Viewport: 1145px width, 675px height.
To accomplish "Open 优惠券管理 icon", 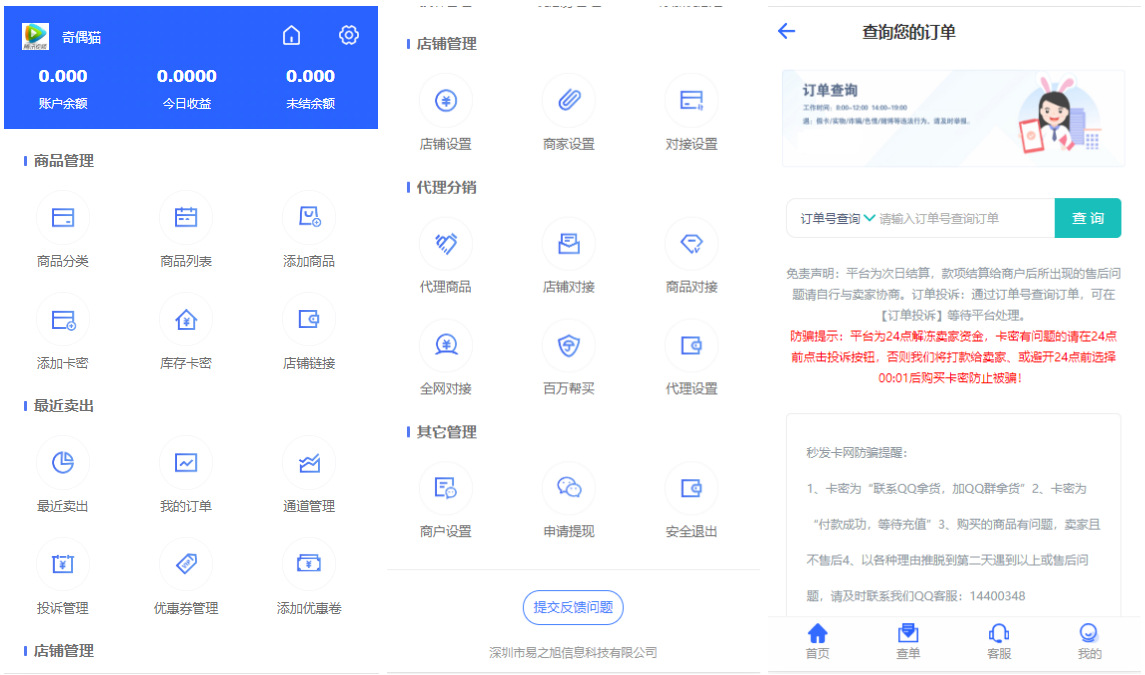I will [185, 564].
